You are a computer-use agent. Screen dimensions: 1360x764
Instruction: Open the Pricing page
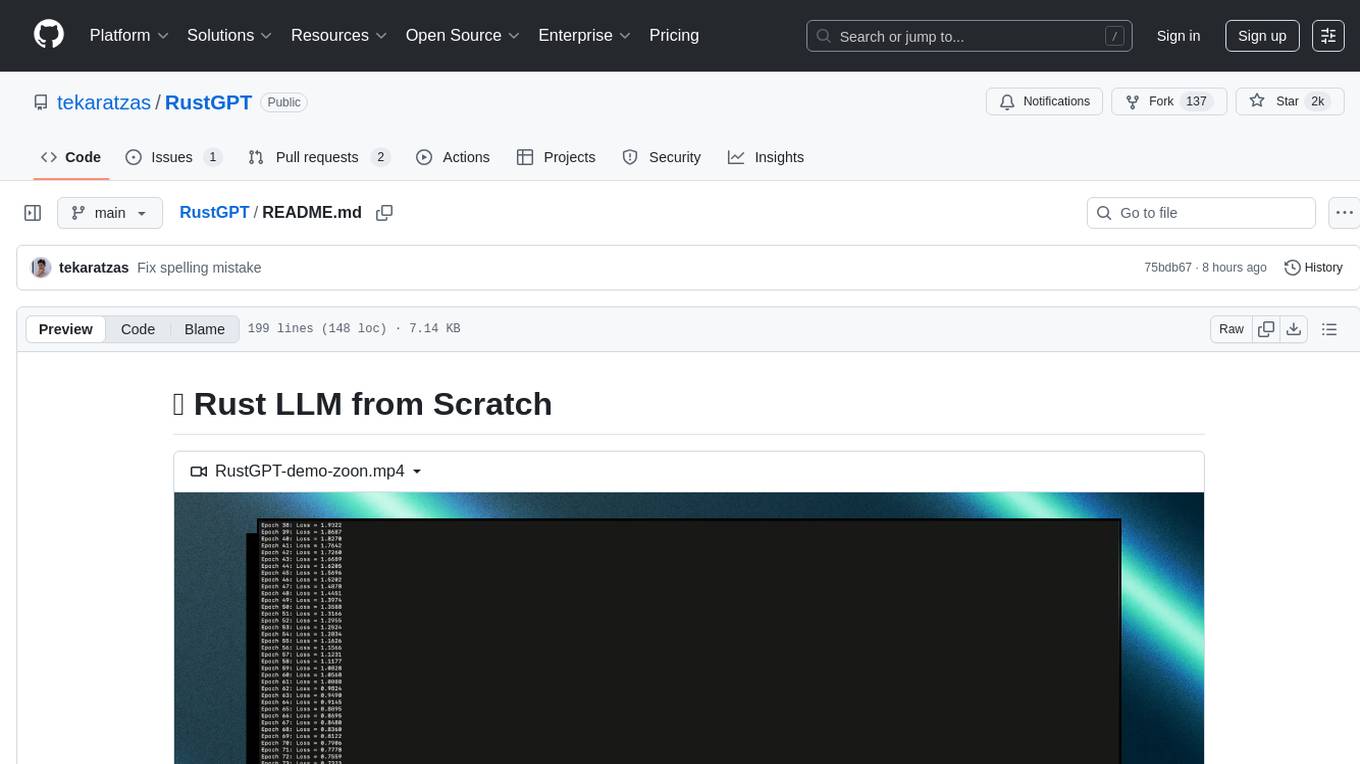click(x=674, y=35)
